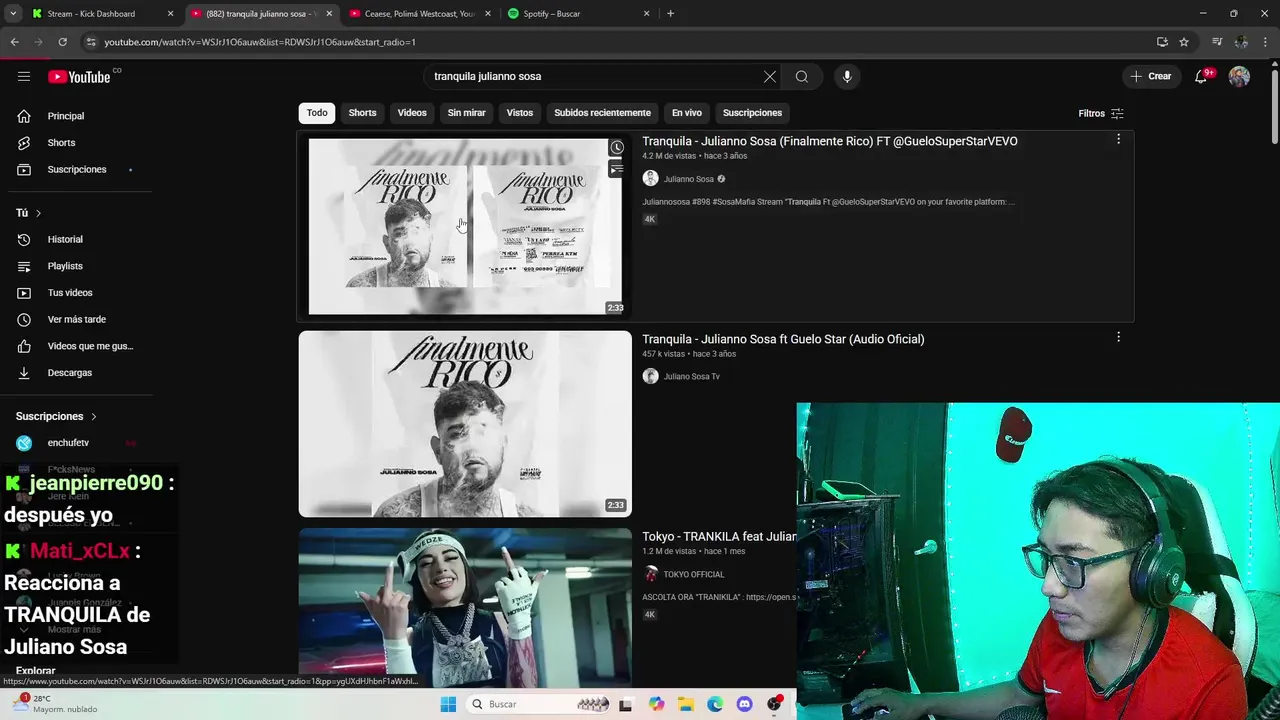1280x720 pixels.
Task: Add first video to queue
Action: (617, 169)
